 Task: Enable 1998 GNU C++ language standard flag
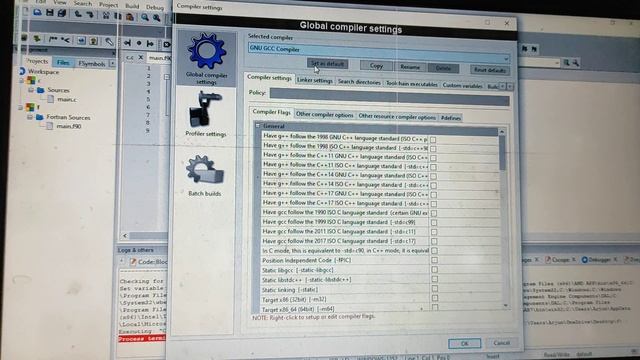click(x=433, y=140)
